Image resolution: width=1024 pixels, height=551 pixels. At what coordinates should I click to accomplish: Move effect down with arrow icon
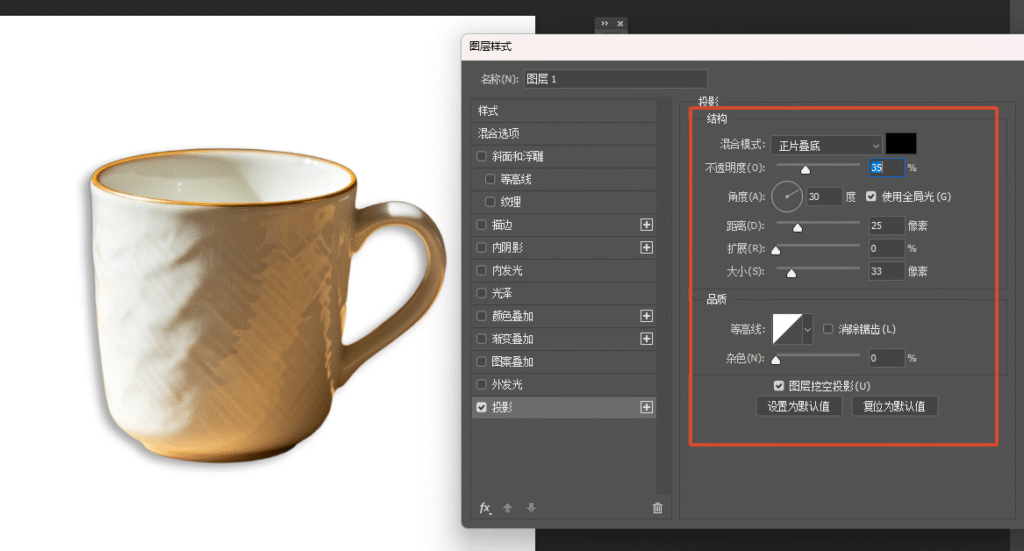(531, 508)
